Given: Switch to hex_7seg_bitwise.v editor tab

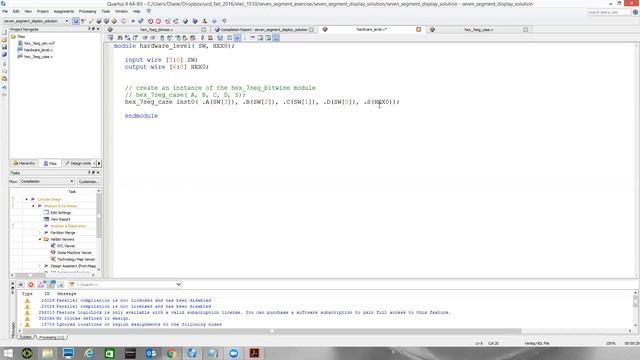Looking at the screenshot, I should [156, 29].
